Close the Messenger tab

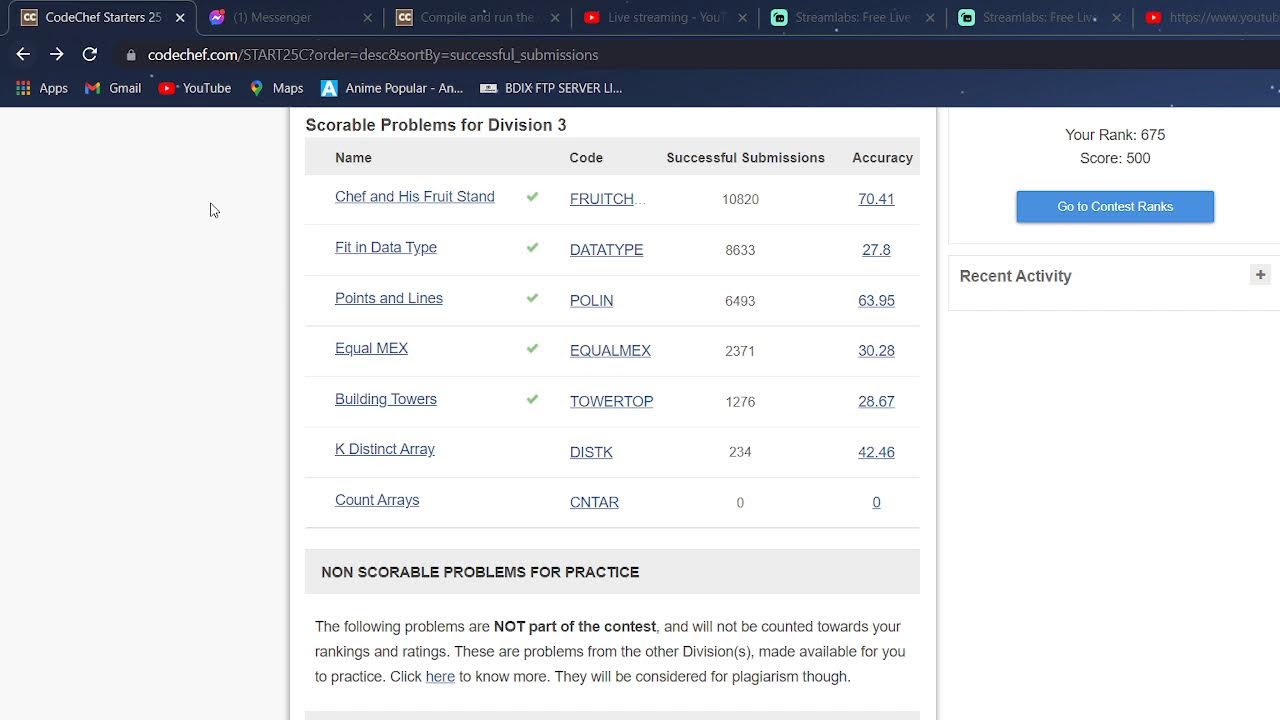367,18
